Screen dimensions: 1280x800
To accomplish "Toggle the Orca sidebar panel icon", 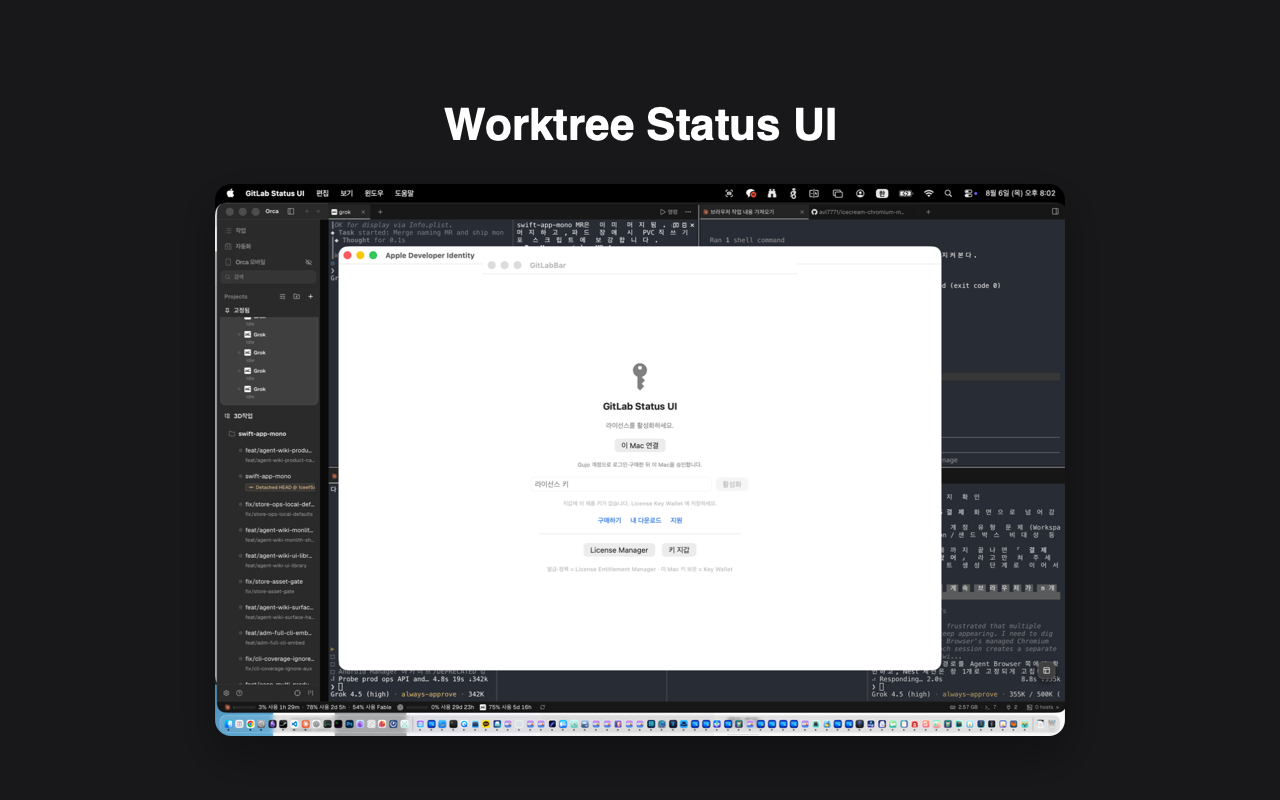I will (x=291, y=211).
